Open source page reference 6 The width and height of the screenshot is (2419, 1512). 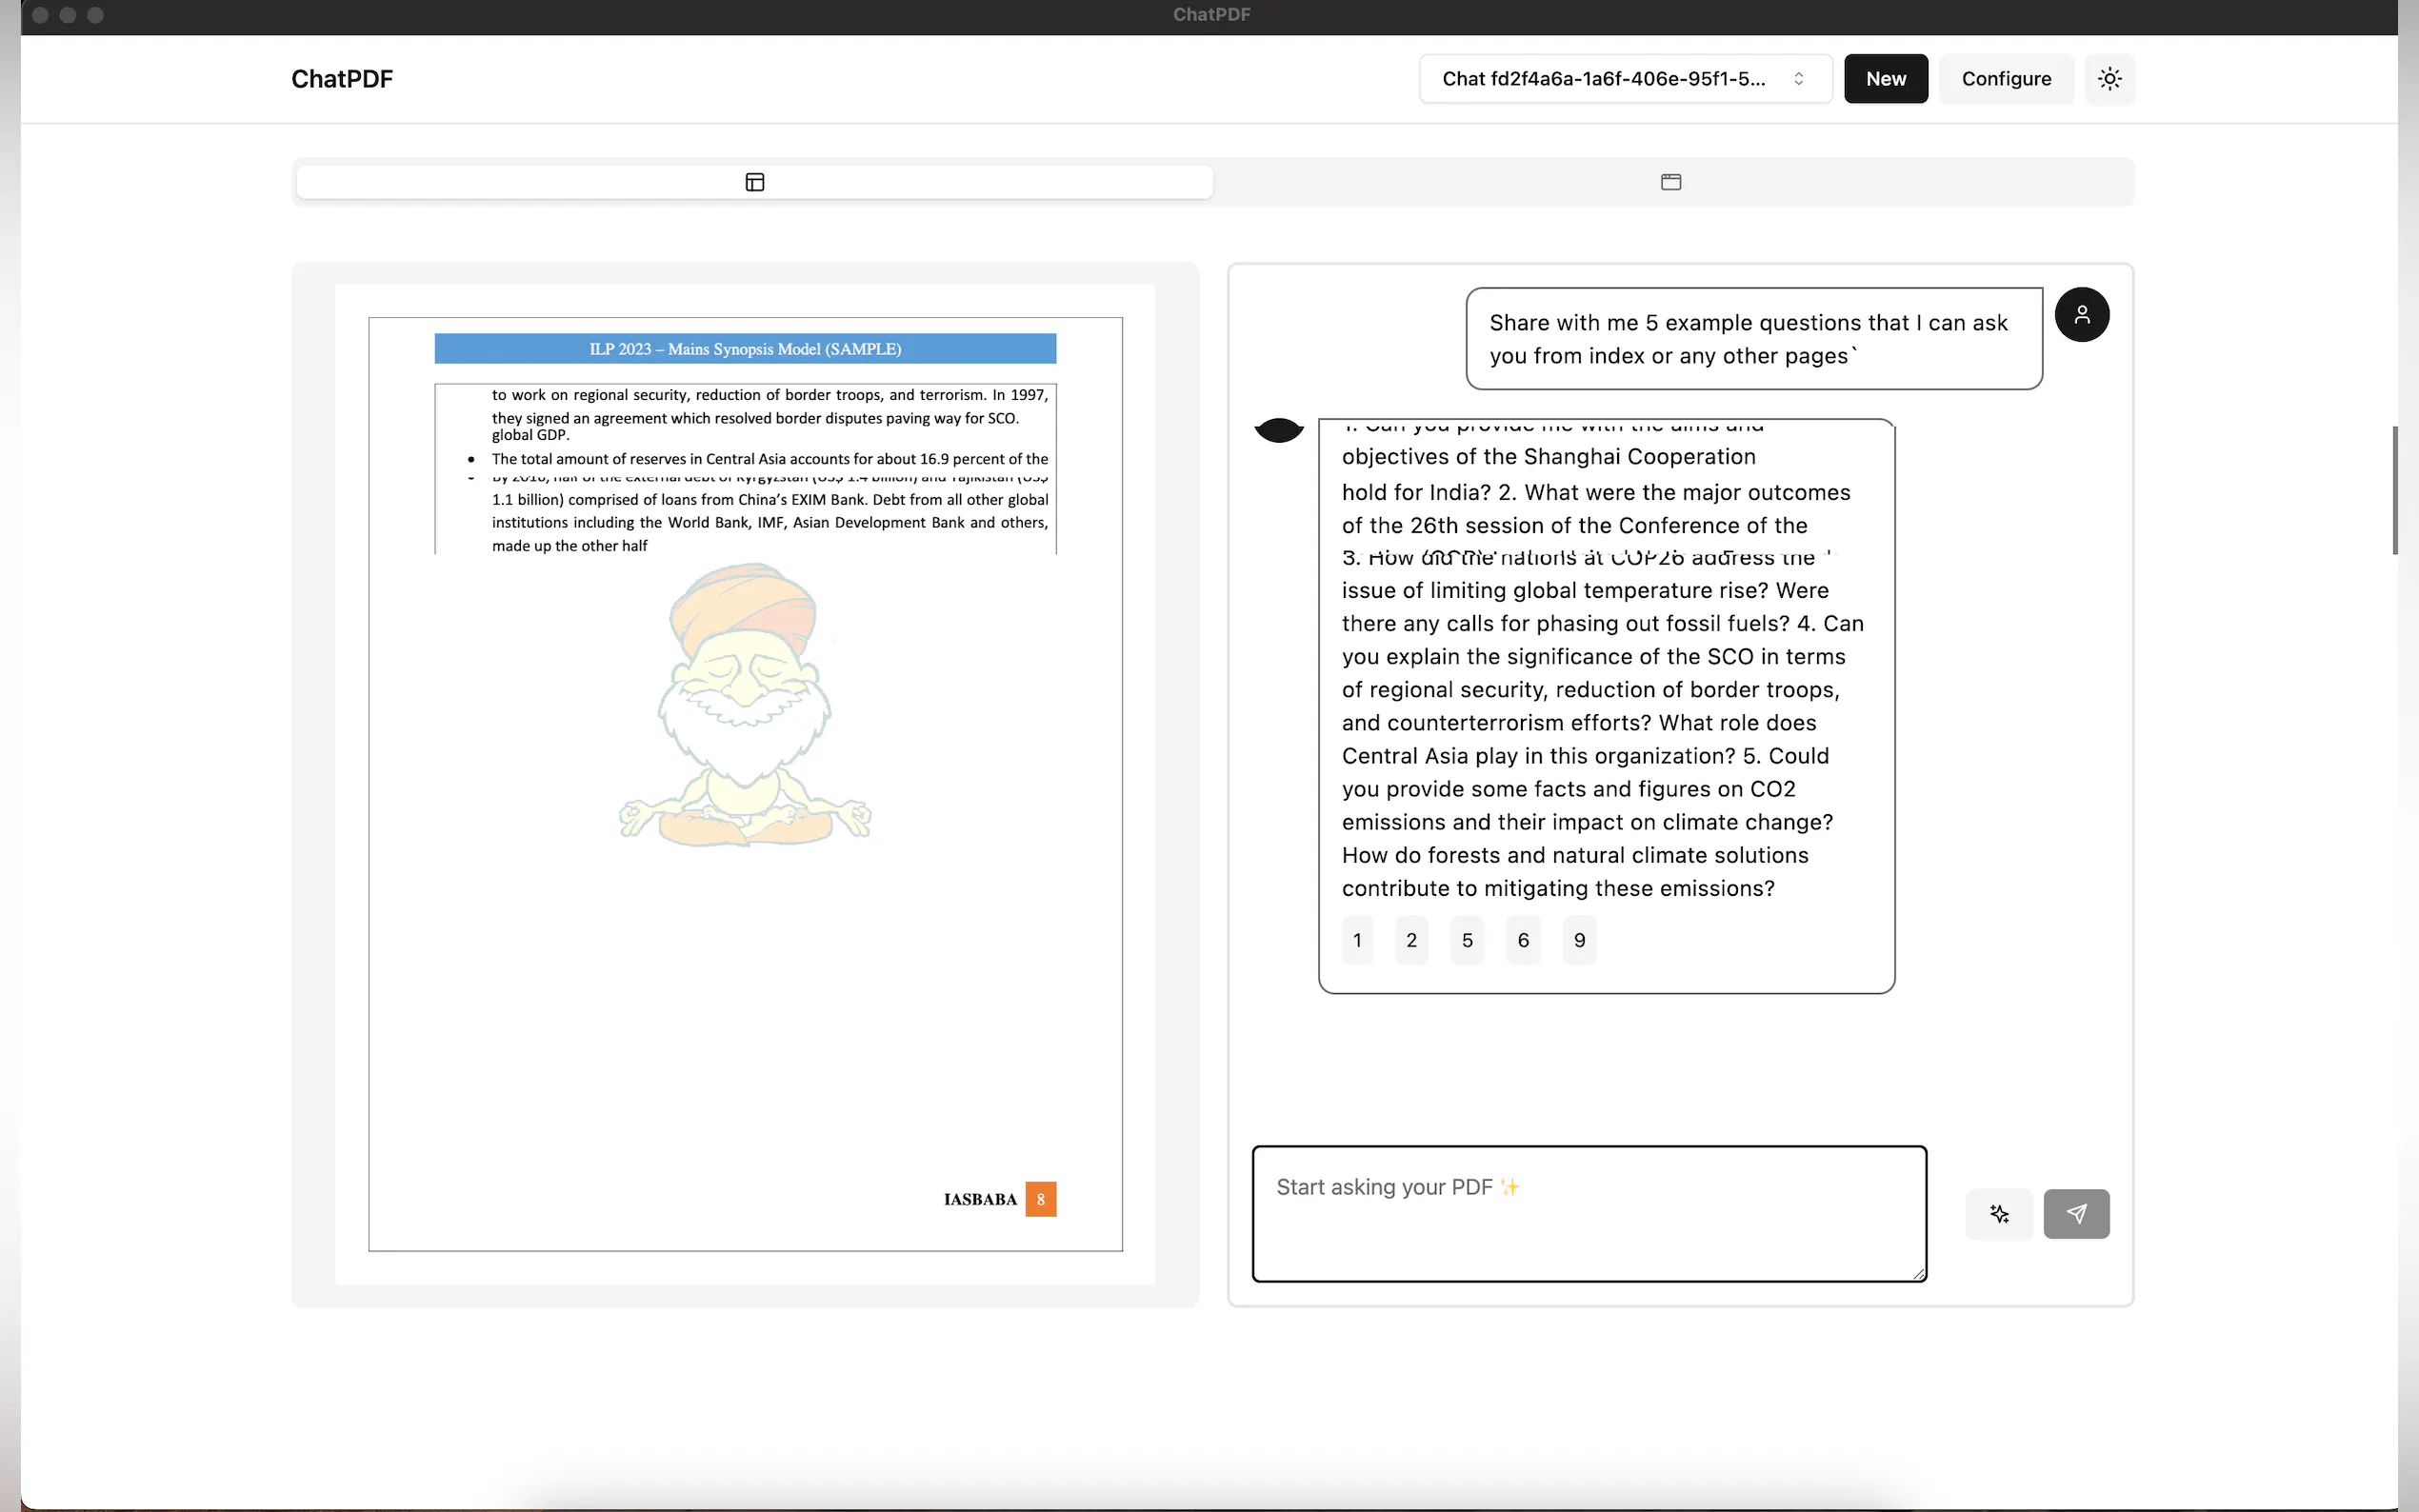tap(1523, 940)
